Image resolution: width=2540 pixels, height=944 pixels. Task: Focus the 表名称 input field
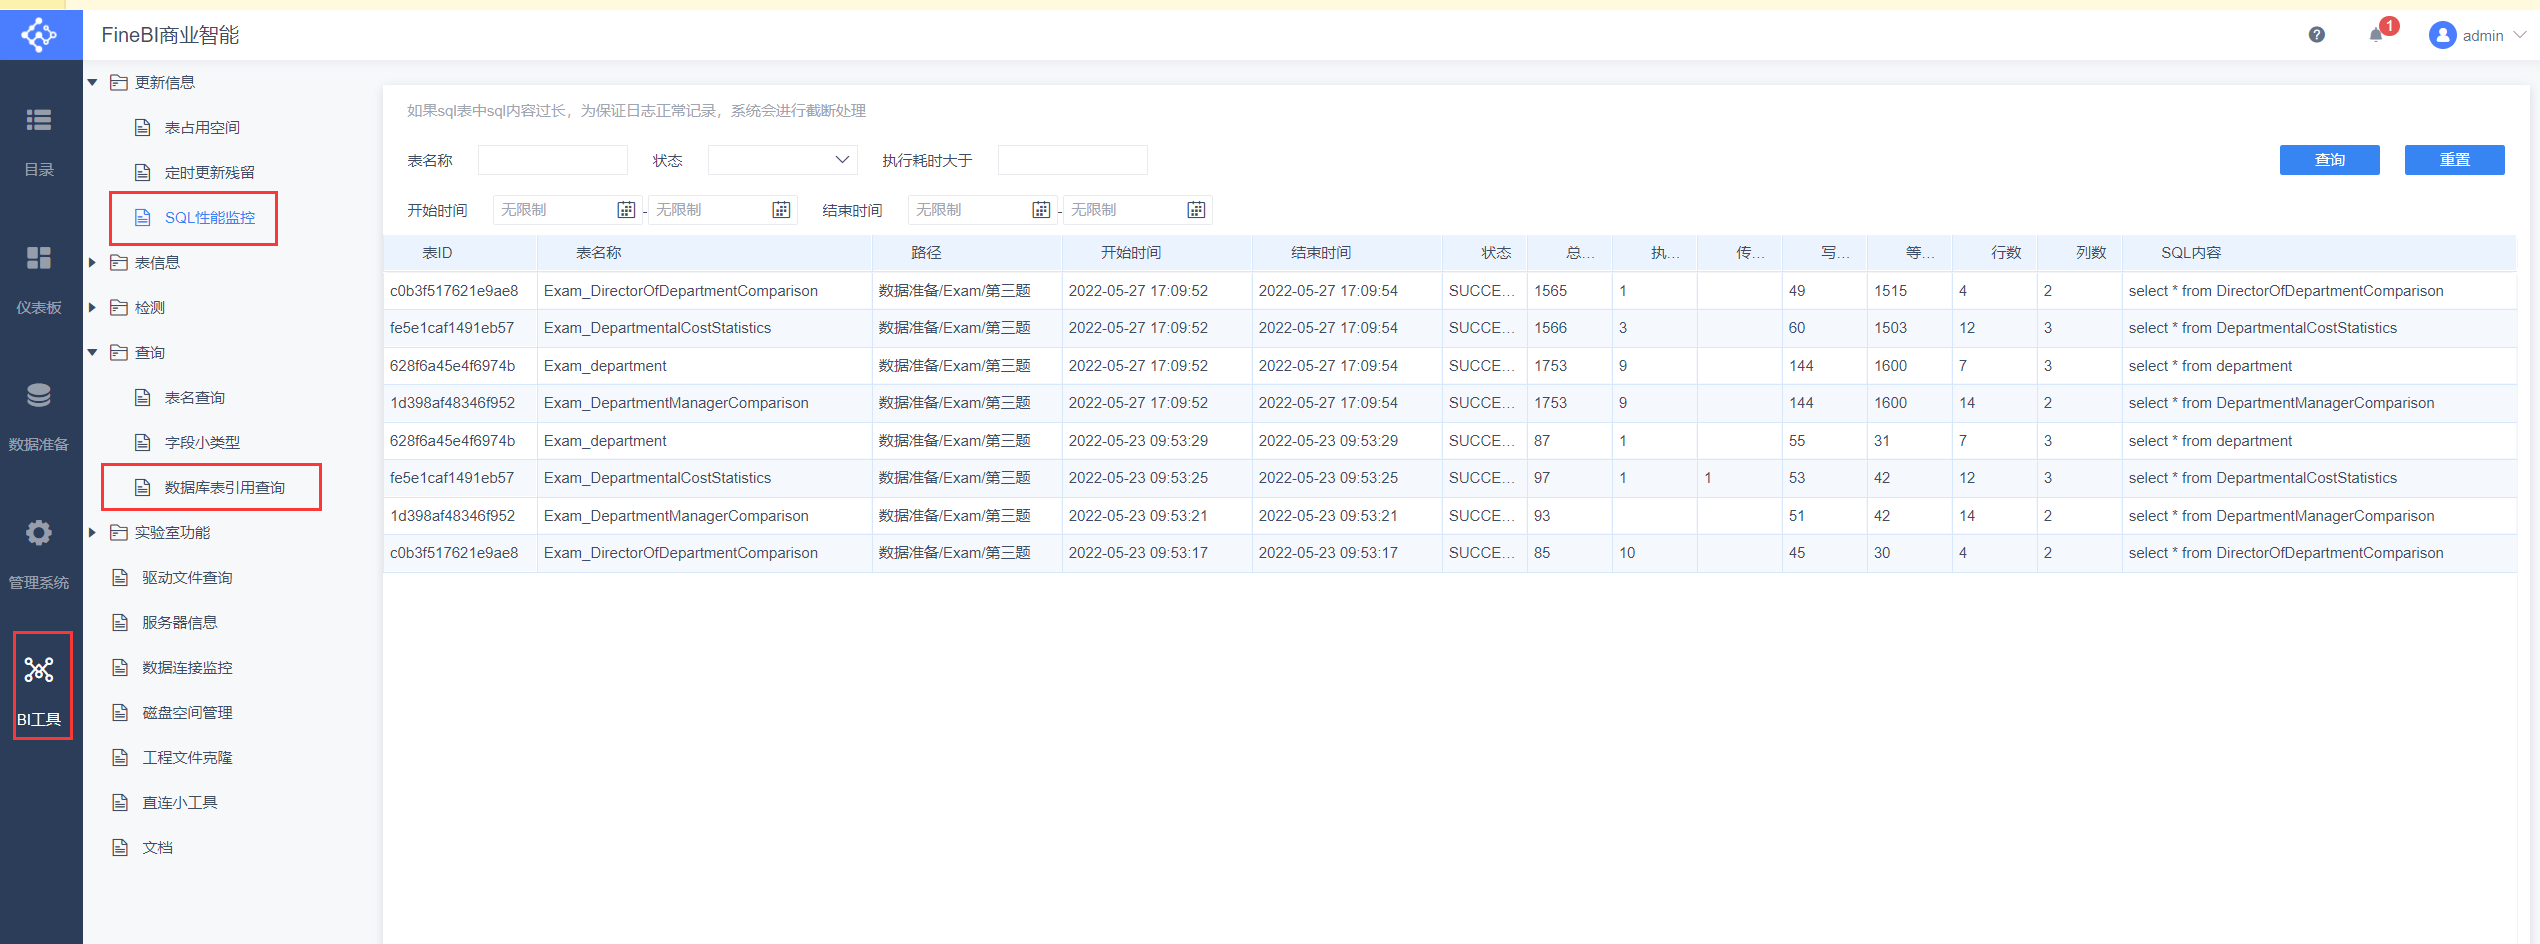point(552,160)
